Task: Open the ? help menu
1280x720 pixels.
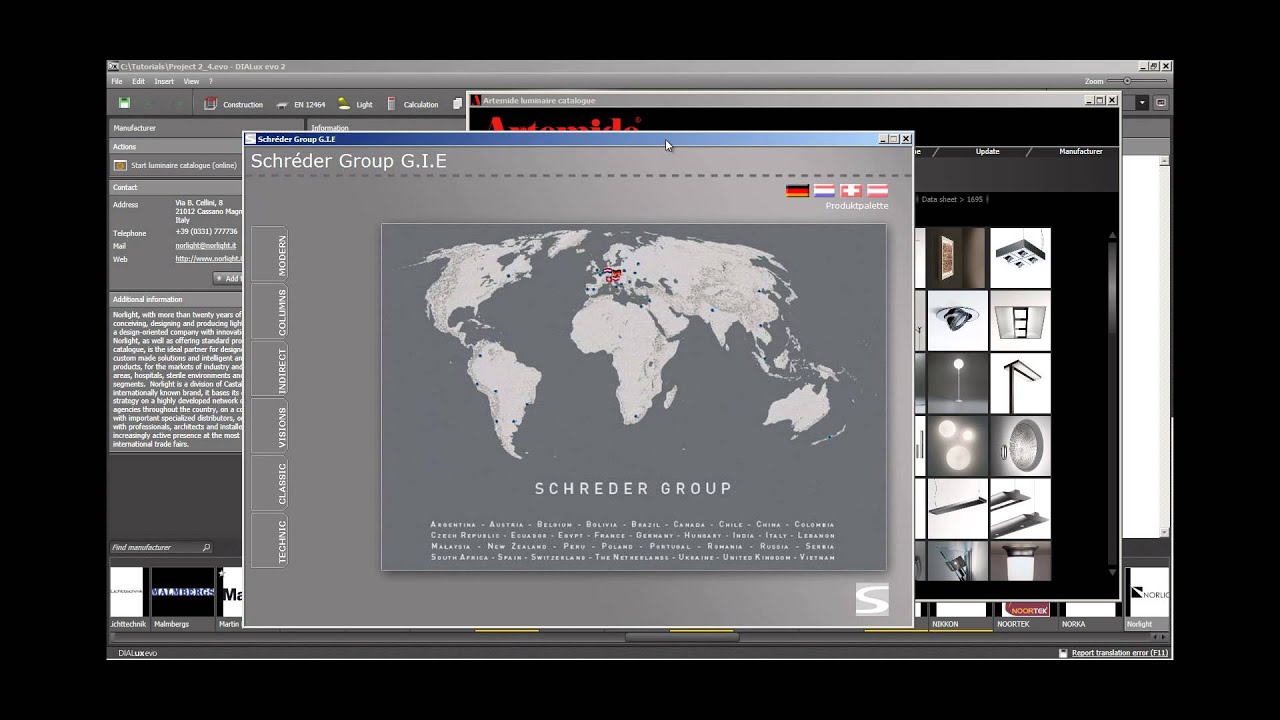Action: [211, 81]
